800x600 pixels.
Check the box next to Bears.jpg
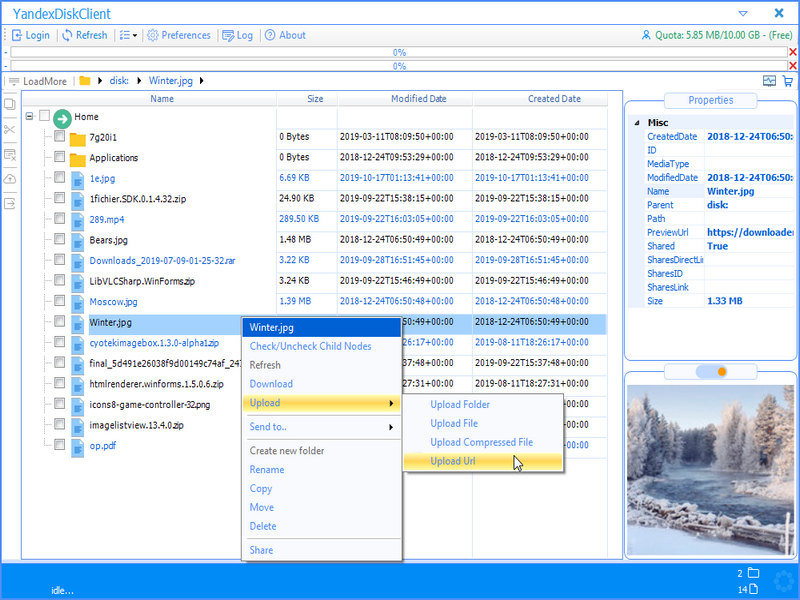60,239
